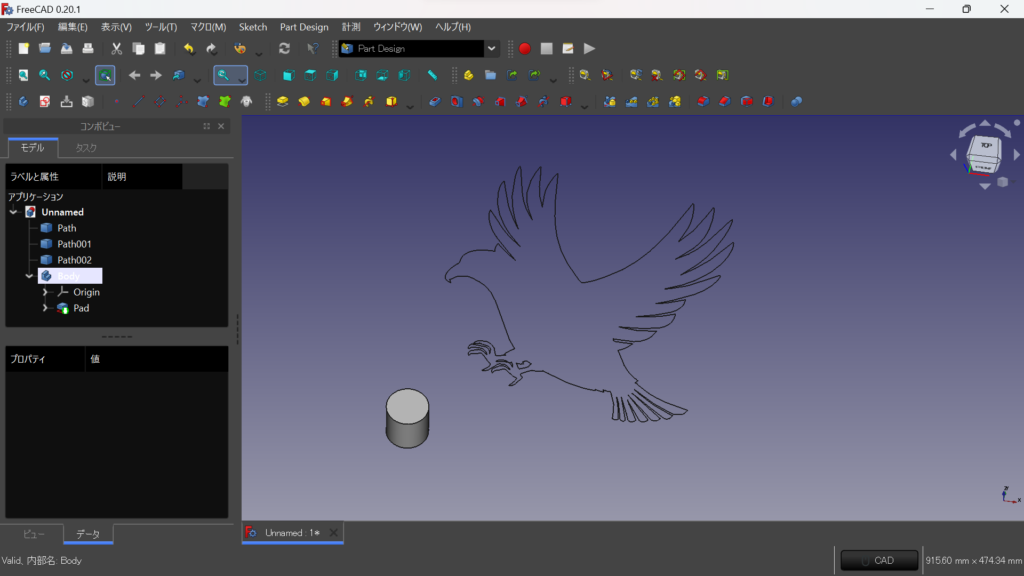
Task: Switch to the タスク tab
Action: [x=86, y=148]
